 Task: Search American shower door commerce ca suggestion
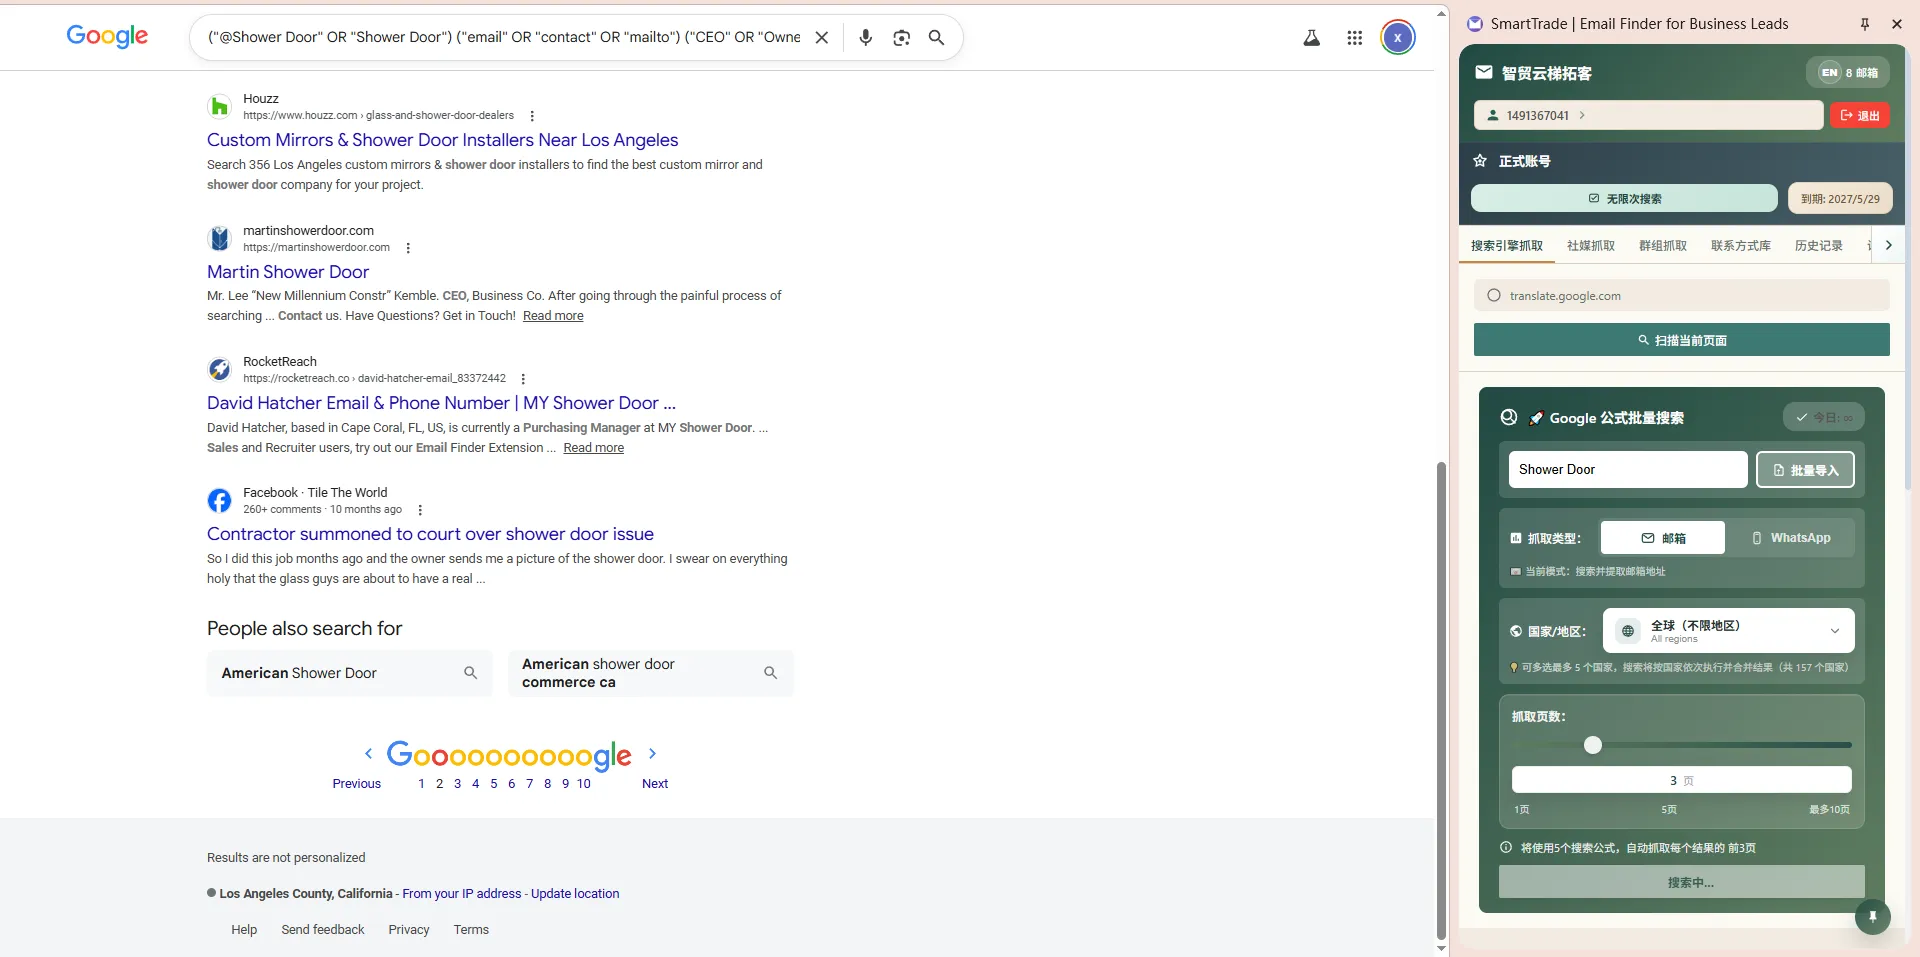[x=650, y=673]
